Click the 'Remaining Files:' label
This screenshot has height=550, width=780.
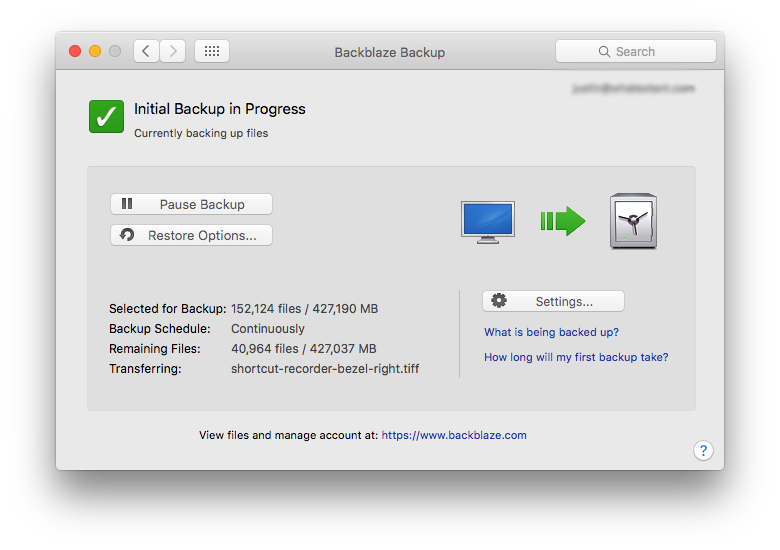pos(155,349)
